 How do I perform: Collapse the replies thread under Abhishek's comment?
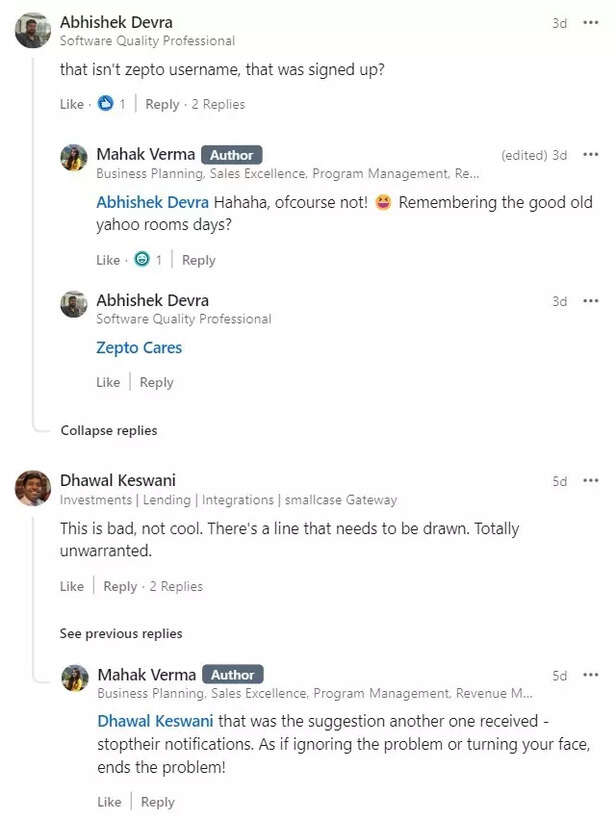(x=108, y=430)
